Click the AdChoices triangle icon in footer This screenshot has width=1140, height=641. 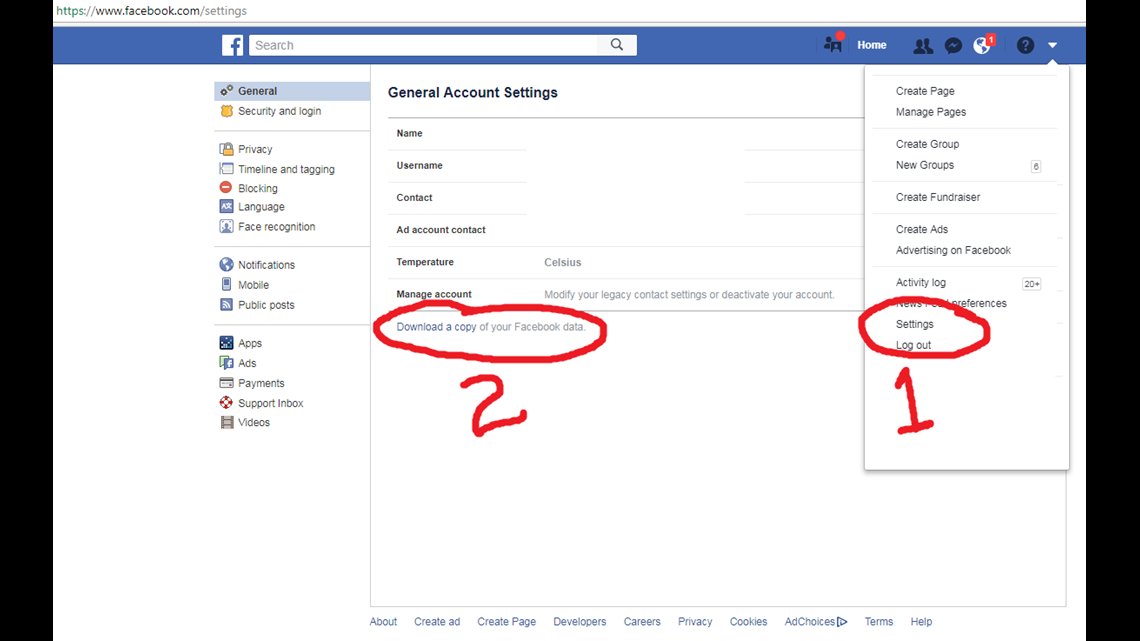(x=842, y=621)
